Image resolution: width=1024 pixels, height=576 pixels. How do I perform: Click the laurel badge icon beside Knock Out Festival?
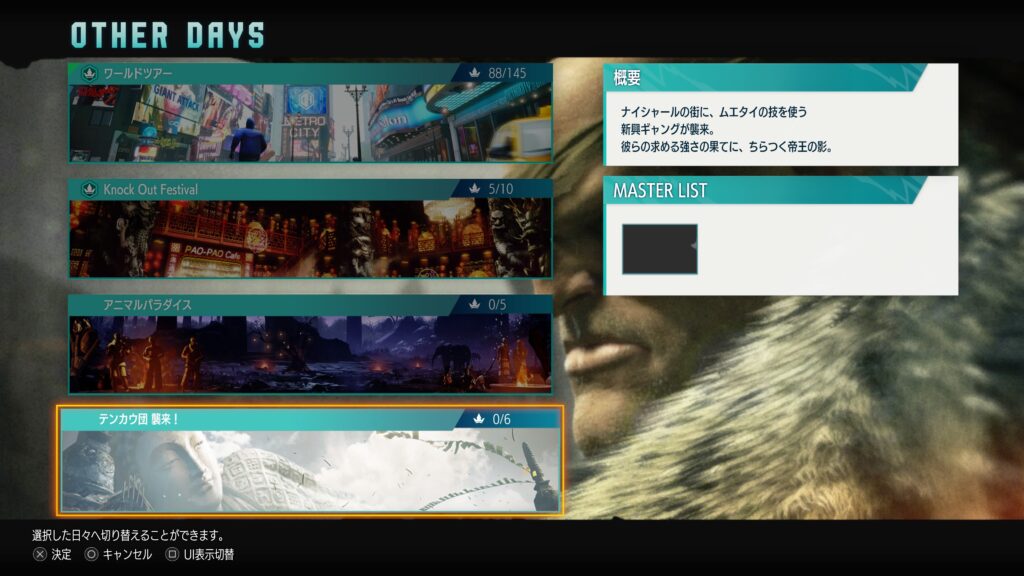click(x=89, y=189)
